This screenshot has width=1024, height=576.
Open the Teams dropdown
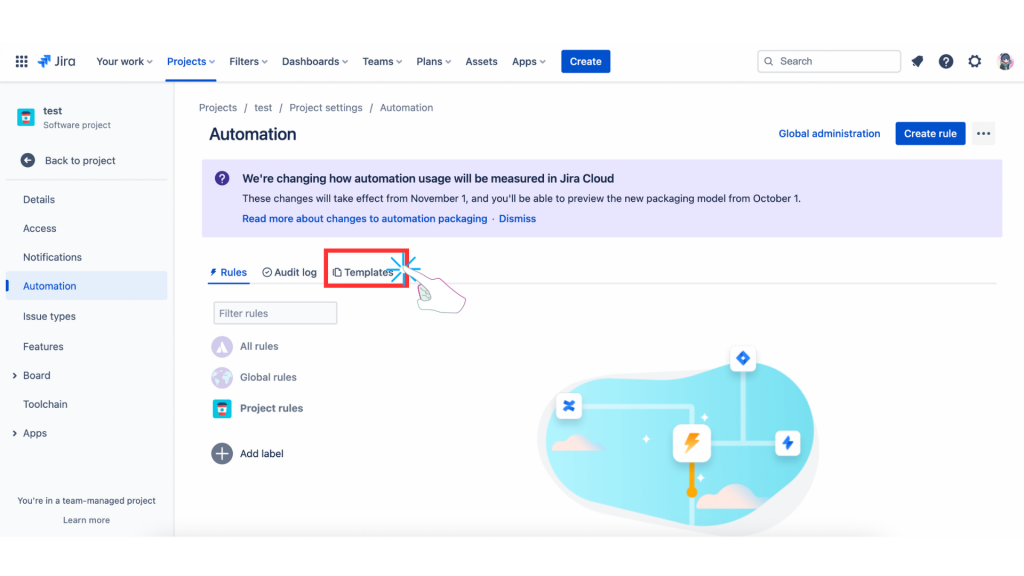click(x=382, y=61)
